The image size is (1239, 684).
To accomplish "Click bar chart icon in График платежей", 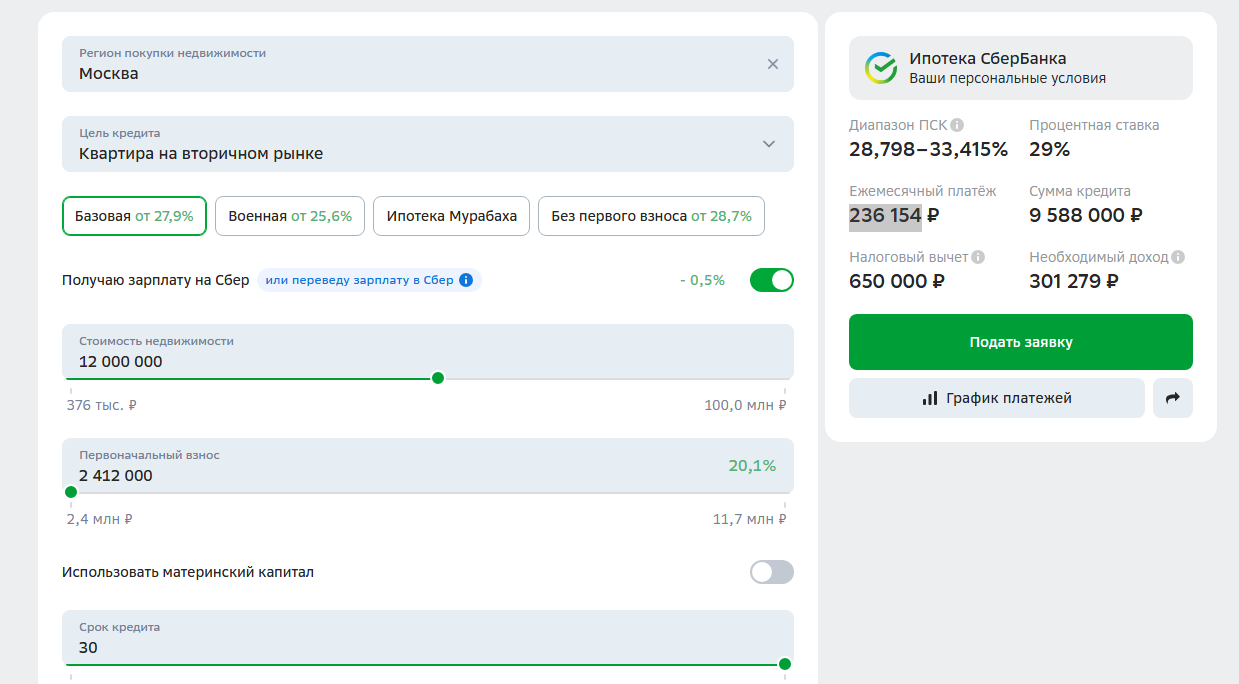I will pos(930,398).
